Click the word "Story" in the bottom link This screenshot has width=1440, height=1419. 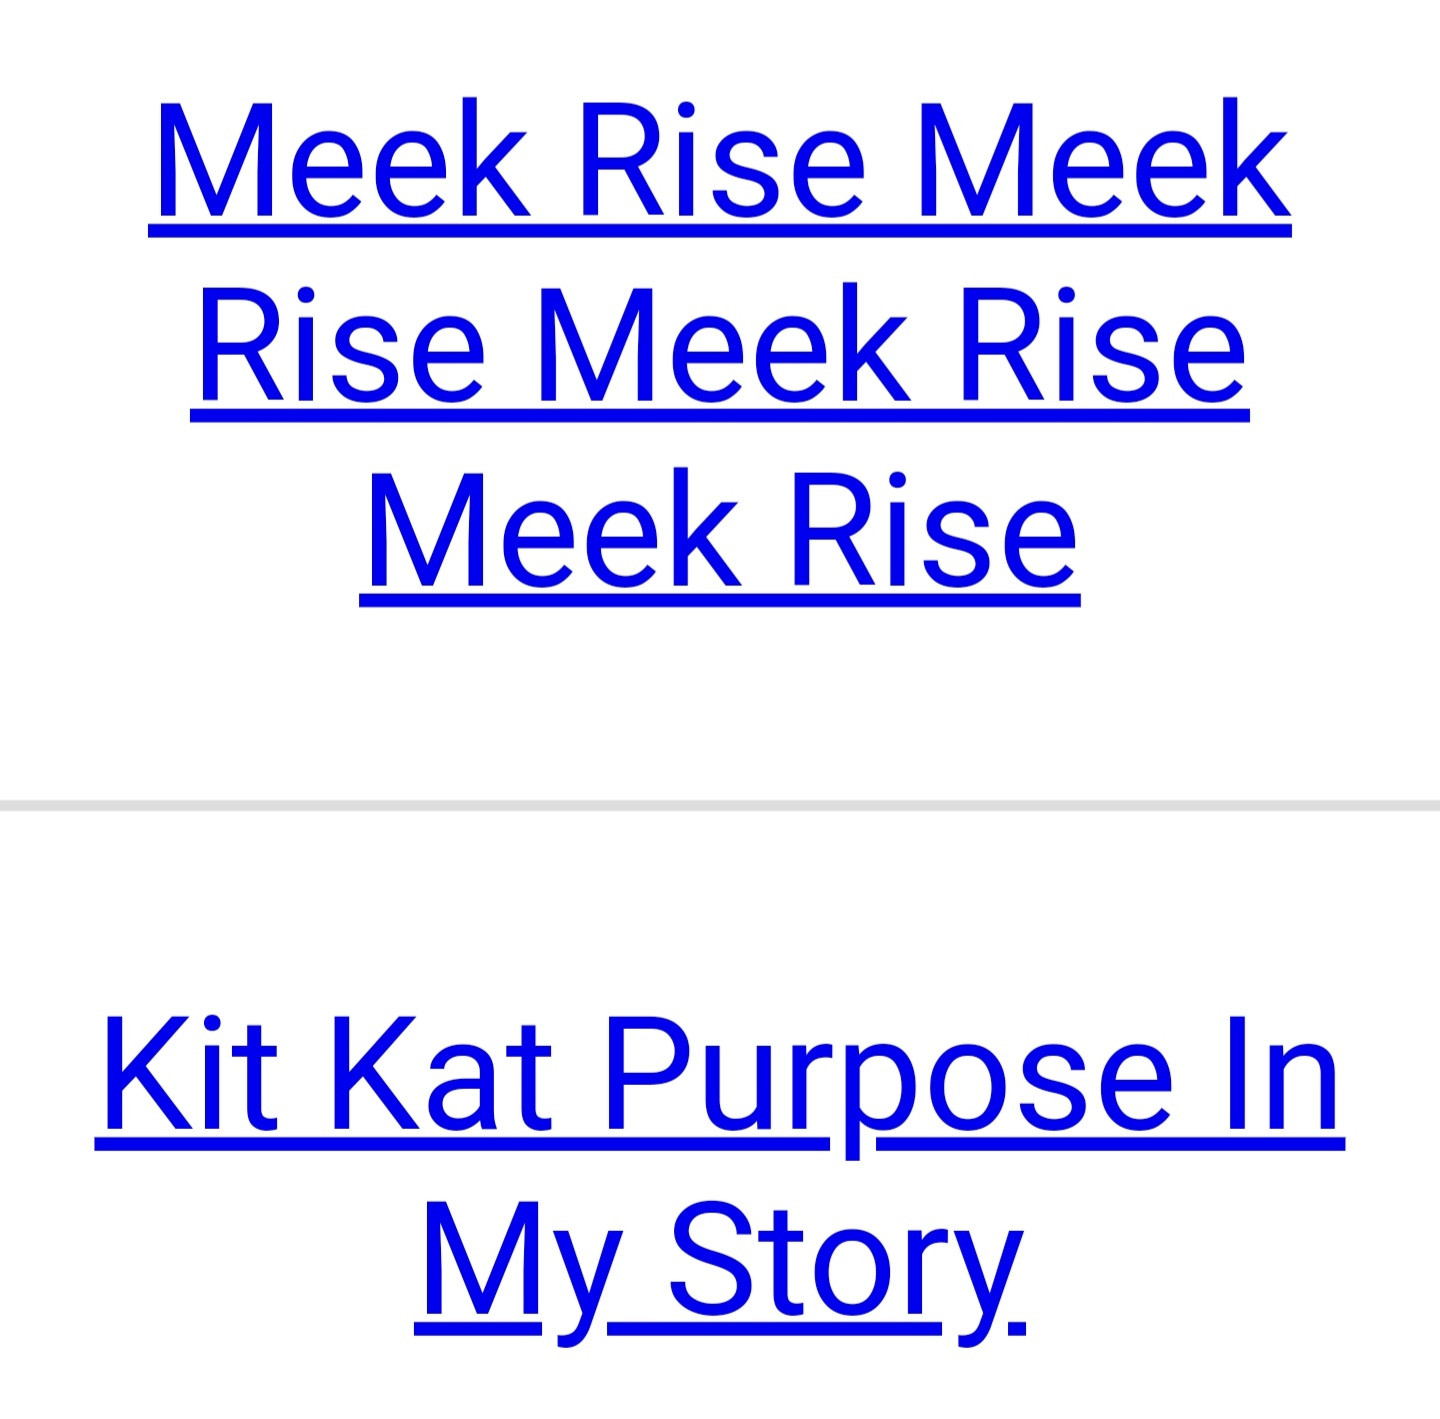tap(845, 1260)
